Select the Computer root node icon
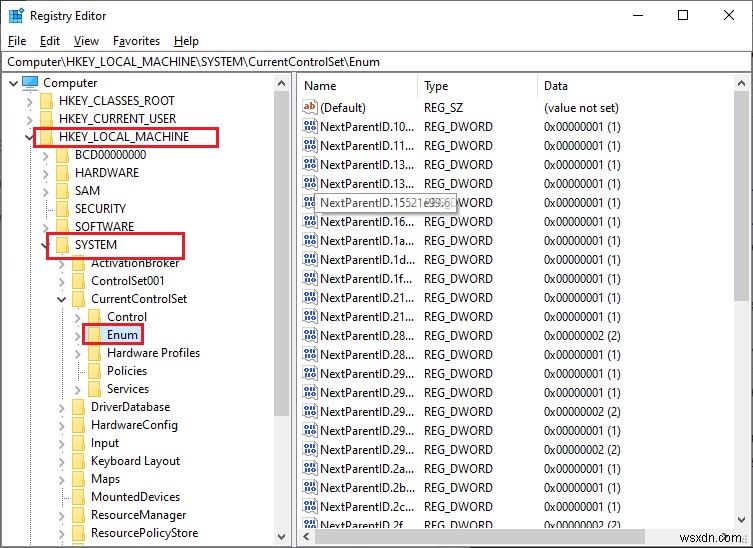 point(30,83)
